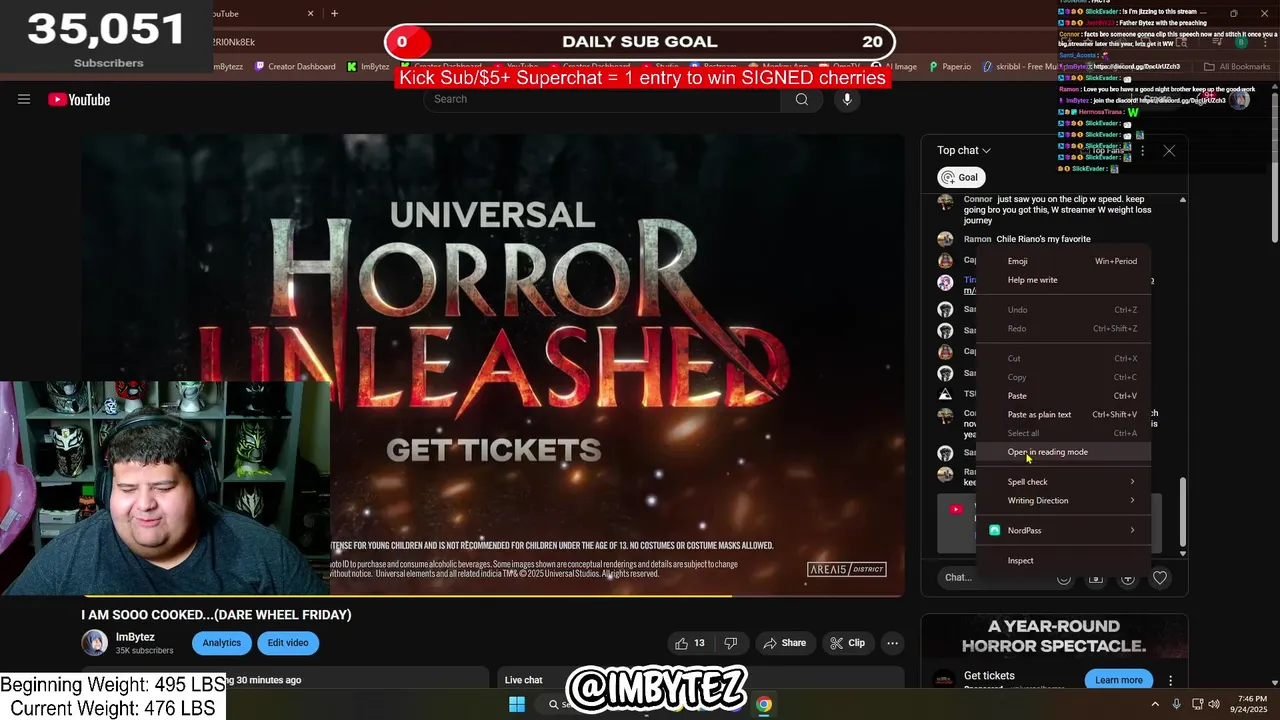Screen dimensions: 1280x720
Task: Open Chrome from the taskbar
Action: click(764, 704)
